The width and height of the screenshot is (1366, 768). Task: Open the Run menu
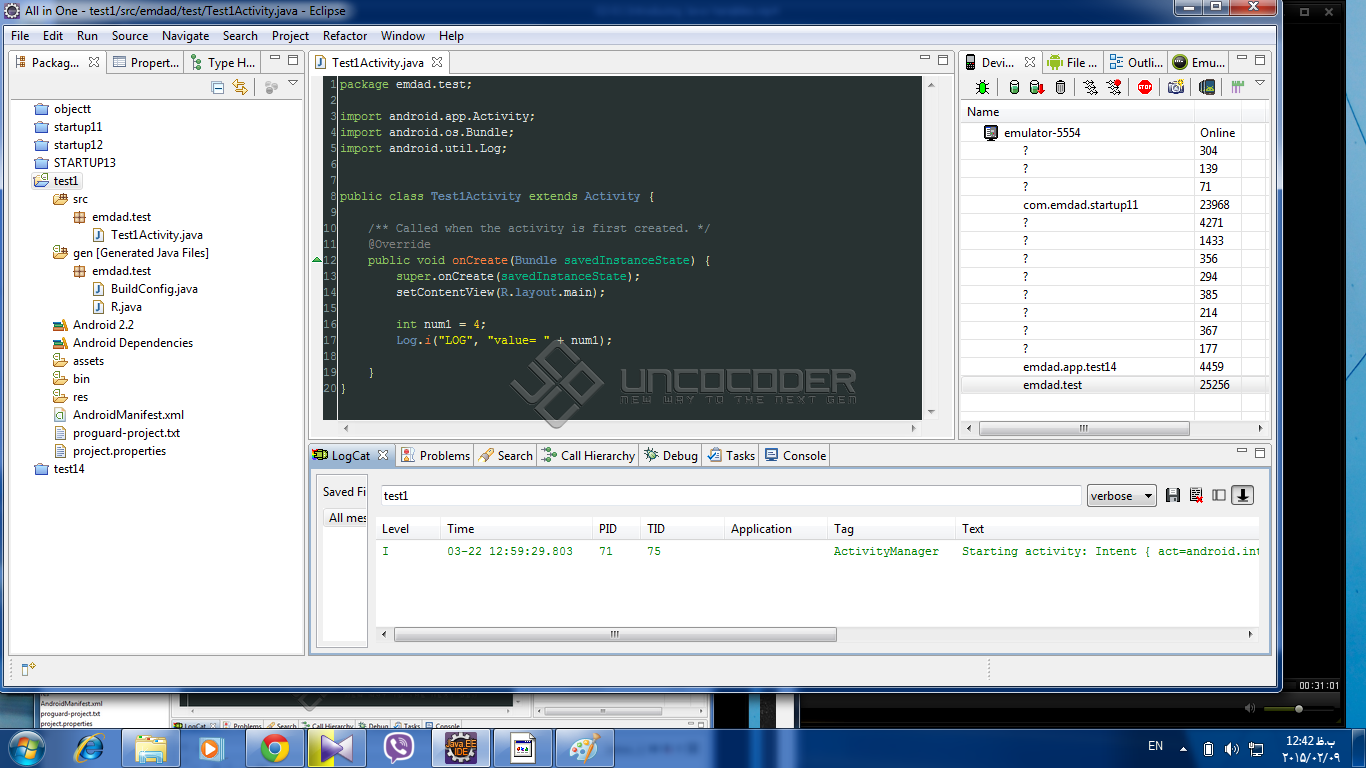(x=87, y=36)
